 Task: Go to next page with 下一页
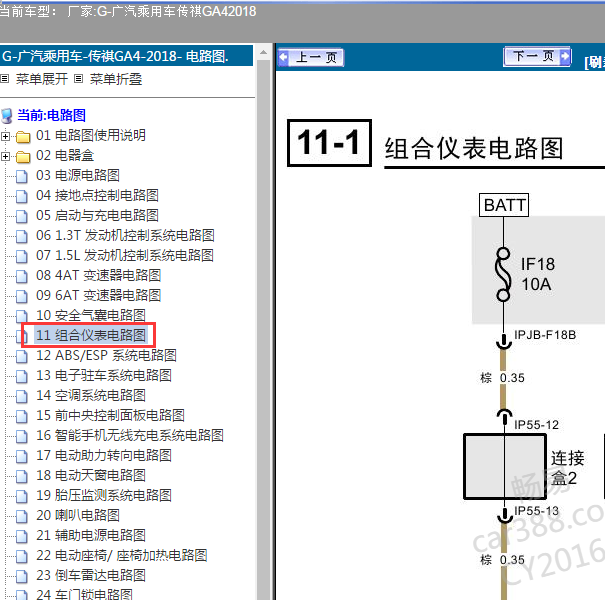[x=537, y=56]
